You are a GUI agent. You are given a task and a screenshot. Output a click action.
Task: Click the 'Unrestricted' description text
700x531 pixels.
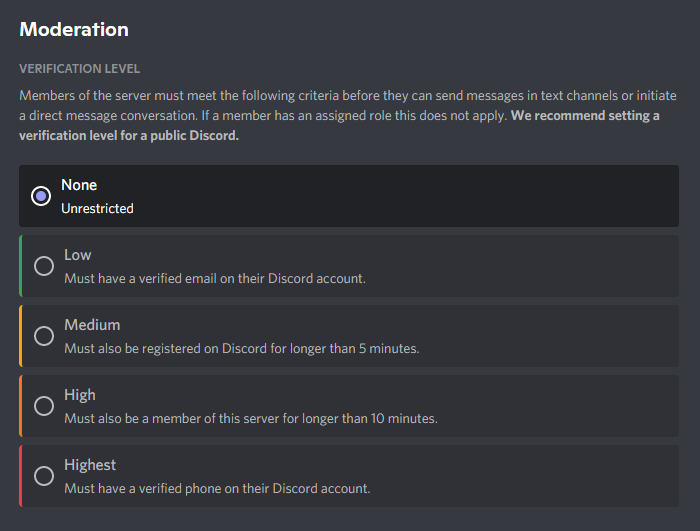pos(97,209)
